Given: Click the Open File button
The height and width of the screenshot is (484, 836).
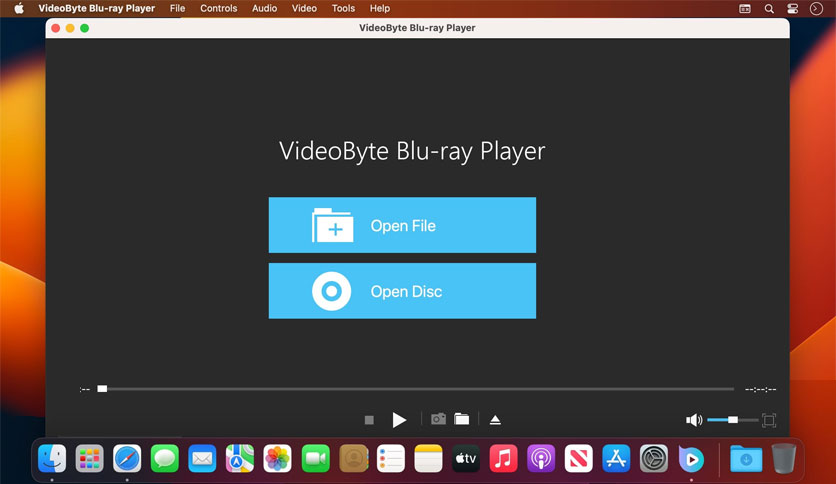Looking at the screenshot, I should (402, 225).
